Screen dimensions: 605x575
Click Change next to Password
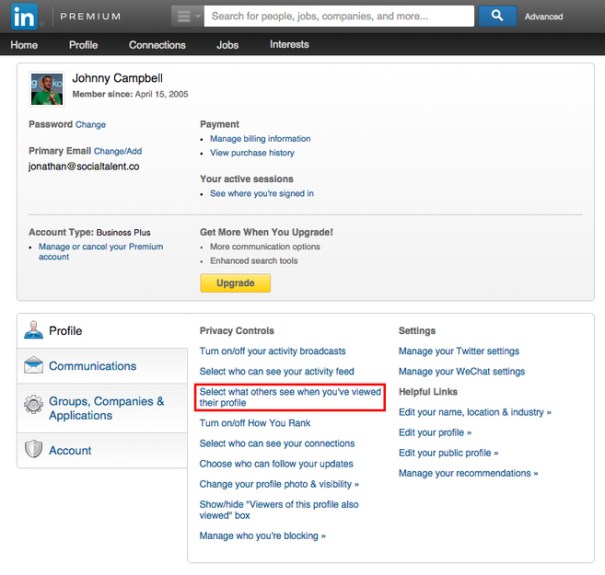[x=90, y=125]
